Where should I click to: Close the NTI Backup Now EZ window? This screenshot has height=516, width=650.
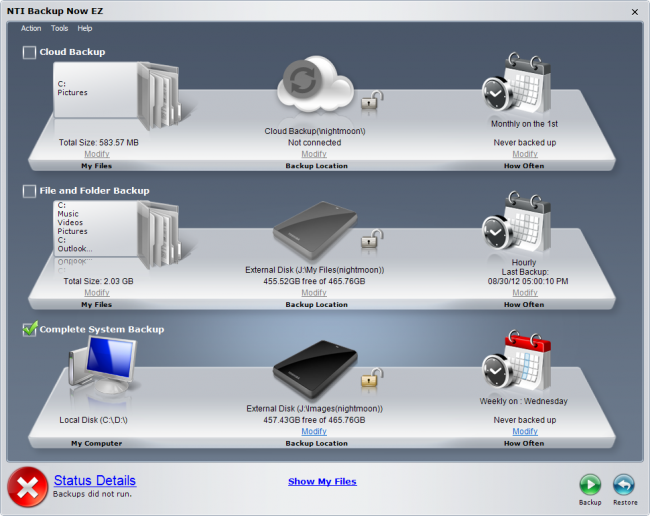point(635,12)
